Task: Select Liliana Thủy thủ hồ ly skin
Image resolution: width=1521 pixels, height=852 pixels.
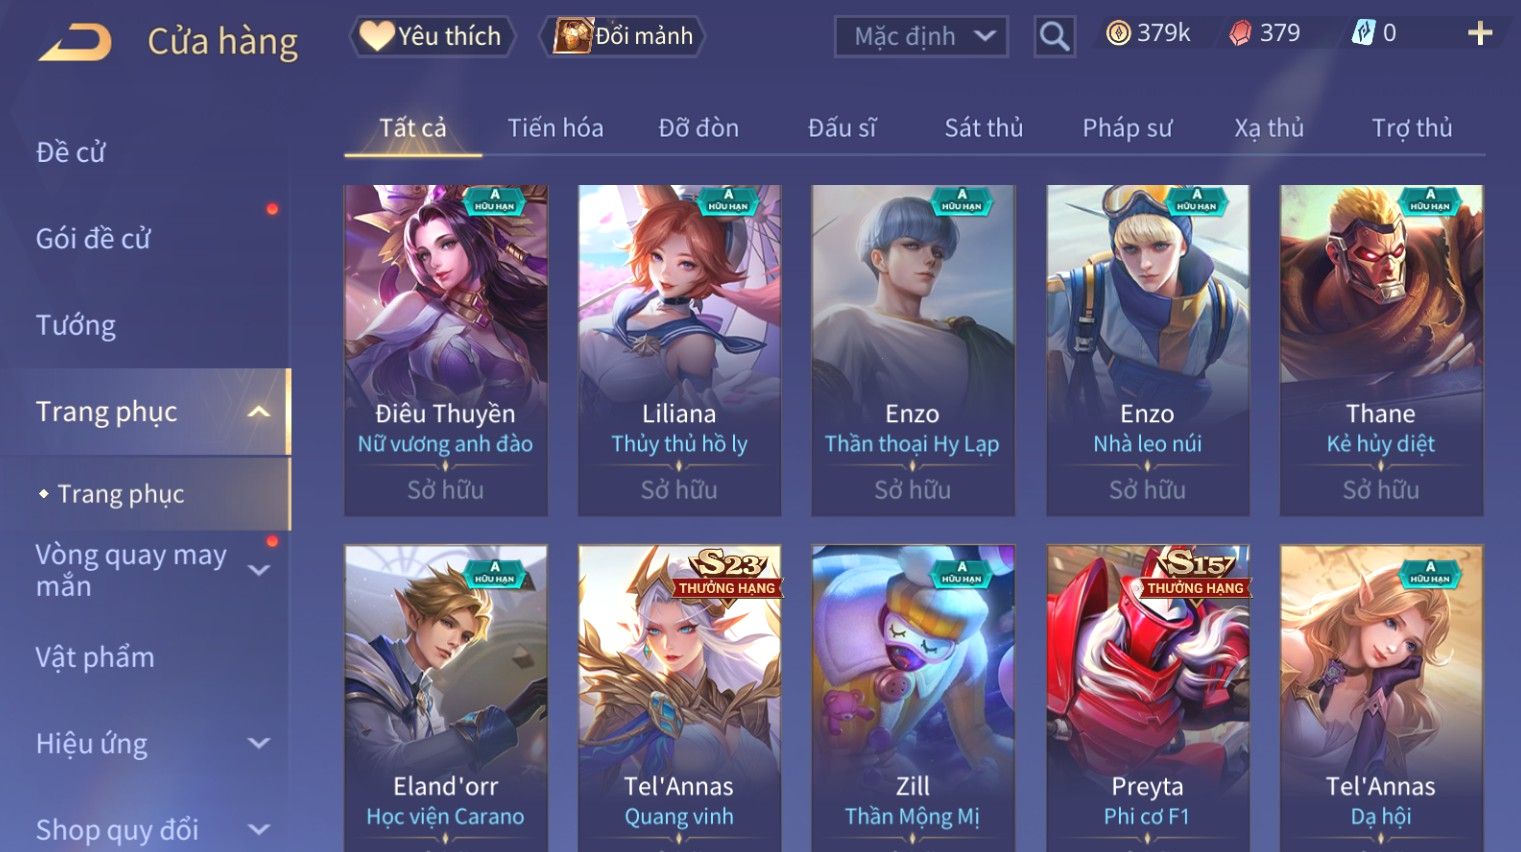Action: (680, 350)
